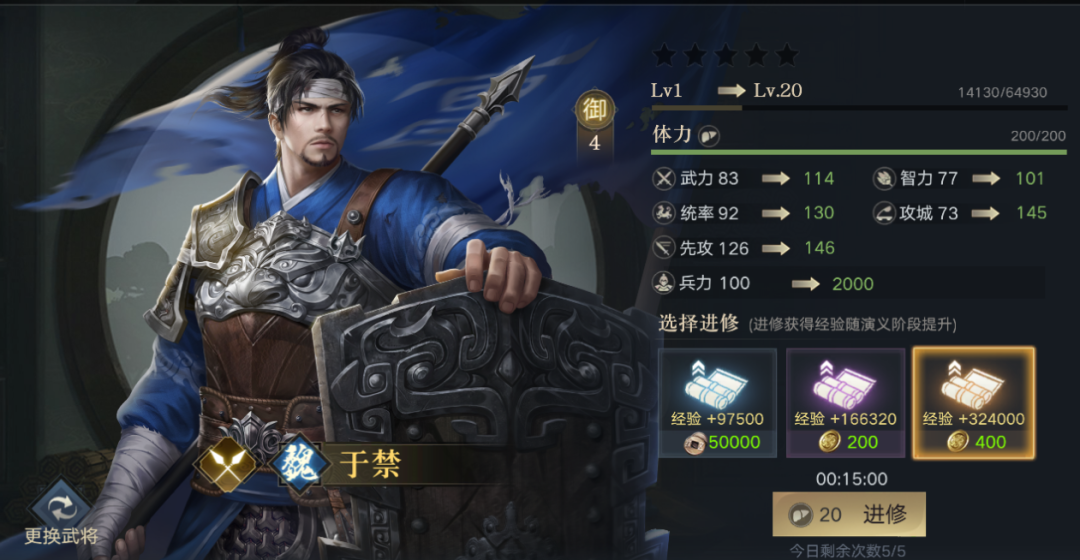Select the 经验 +324000 gold scroll option

point(974,403)
